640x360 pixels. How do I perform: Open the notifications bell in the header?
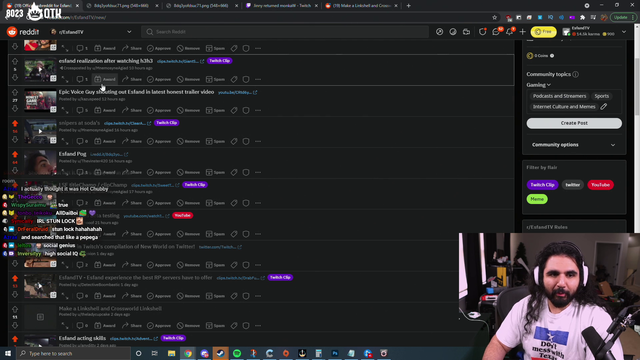tap(510, 32)
